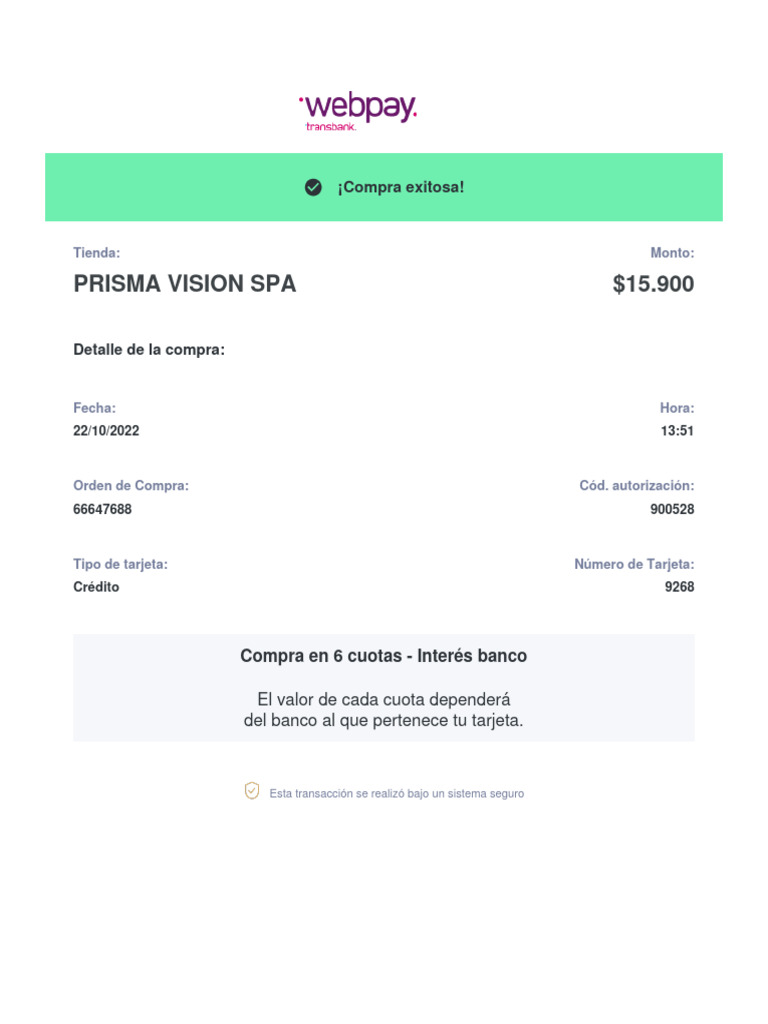This screenshot has height=1024, width=768.
Task: Click the Crédito card type value
Action: point(96,587)
